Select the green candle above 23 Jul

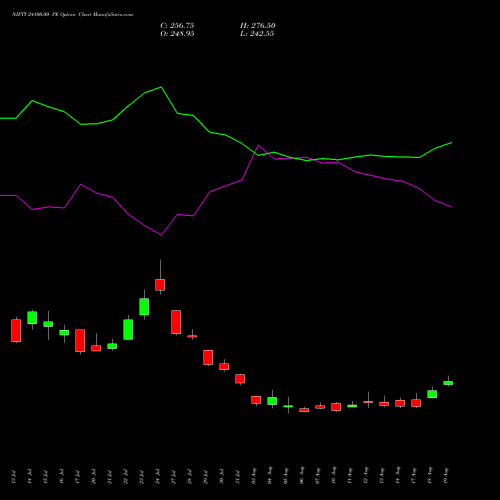pos(144,306)
